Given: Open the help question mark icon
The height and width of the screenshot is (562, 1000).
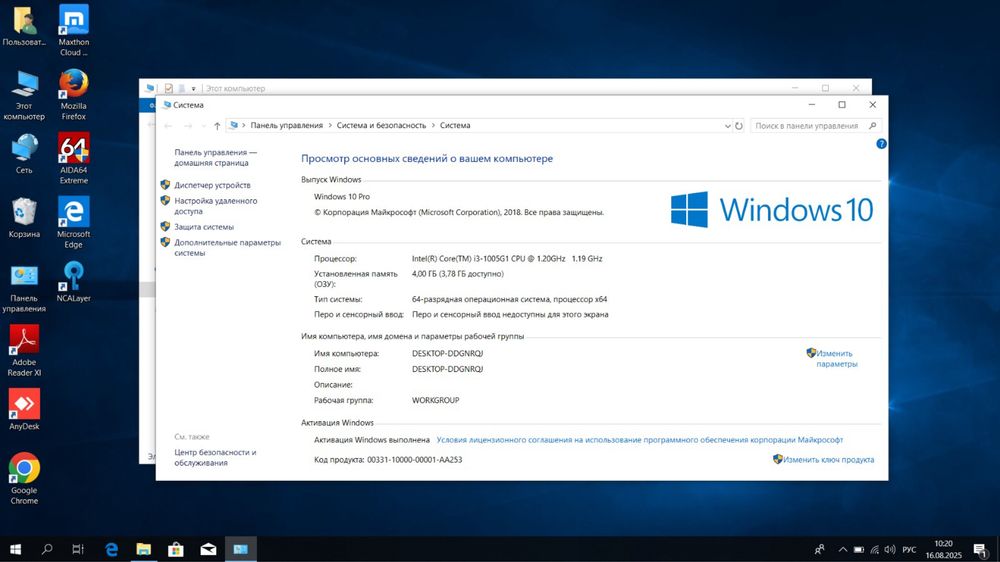Looking at the screenshot, I should (x=881, y=144).
